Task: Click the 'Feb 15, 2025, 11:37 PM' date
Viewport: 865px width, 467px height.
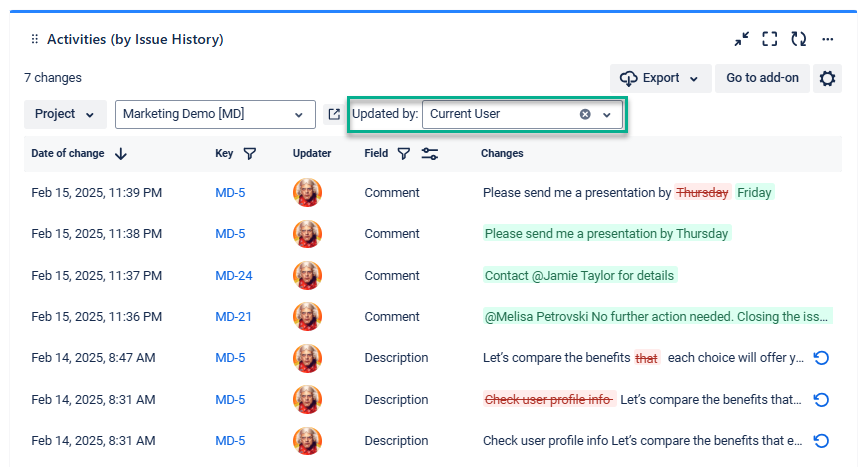Action: [97, 276]
